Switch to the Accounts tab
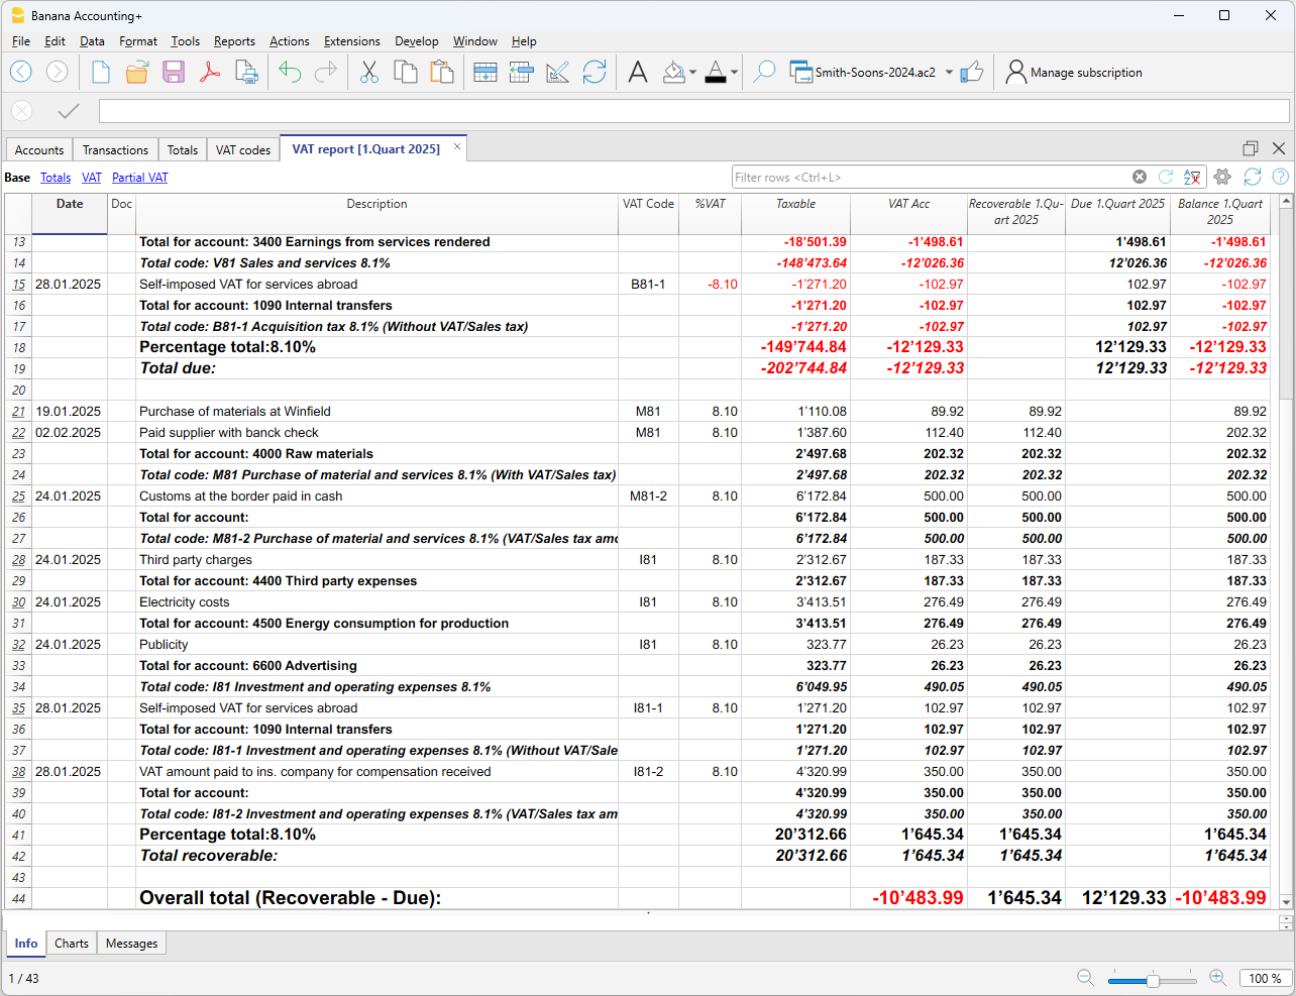Viewport: 1296px width, 996px height. tap(39, 150)
